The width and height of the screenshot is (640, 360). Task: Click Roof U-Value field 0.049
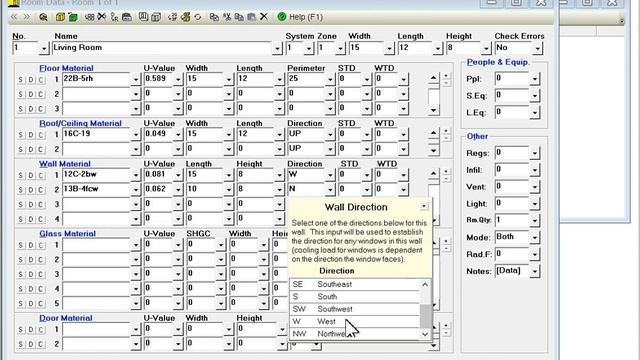tap(158, 134)
